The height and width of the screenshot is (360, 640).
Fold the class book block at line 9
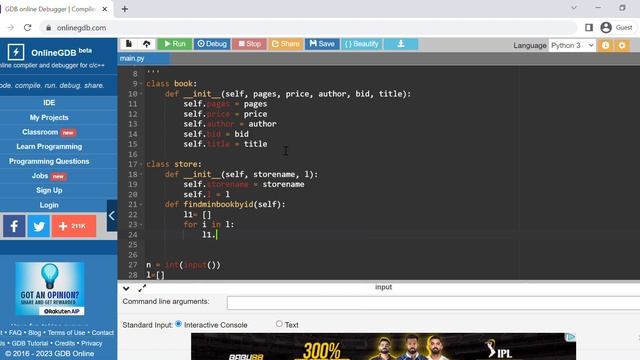point(141,84)
